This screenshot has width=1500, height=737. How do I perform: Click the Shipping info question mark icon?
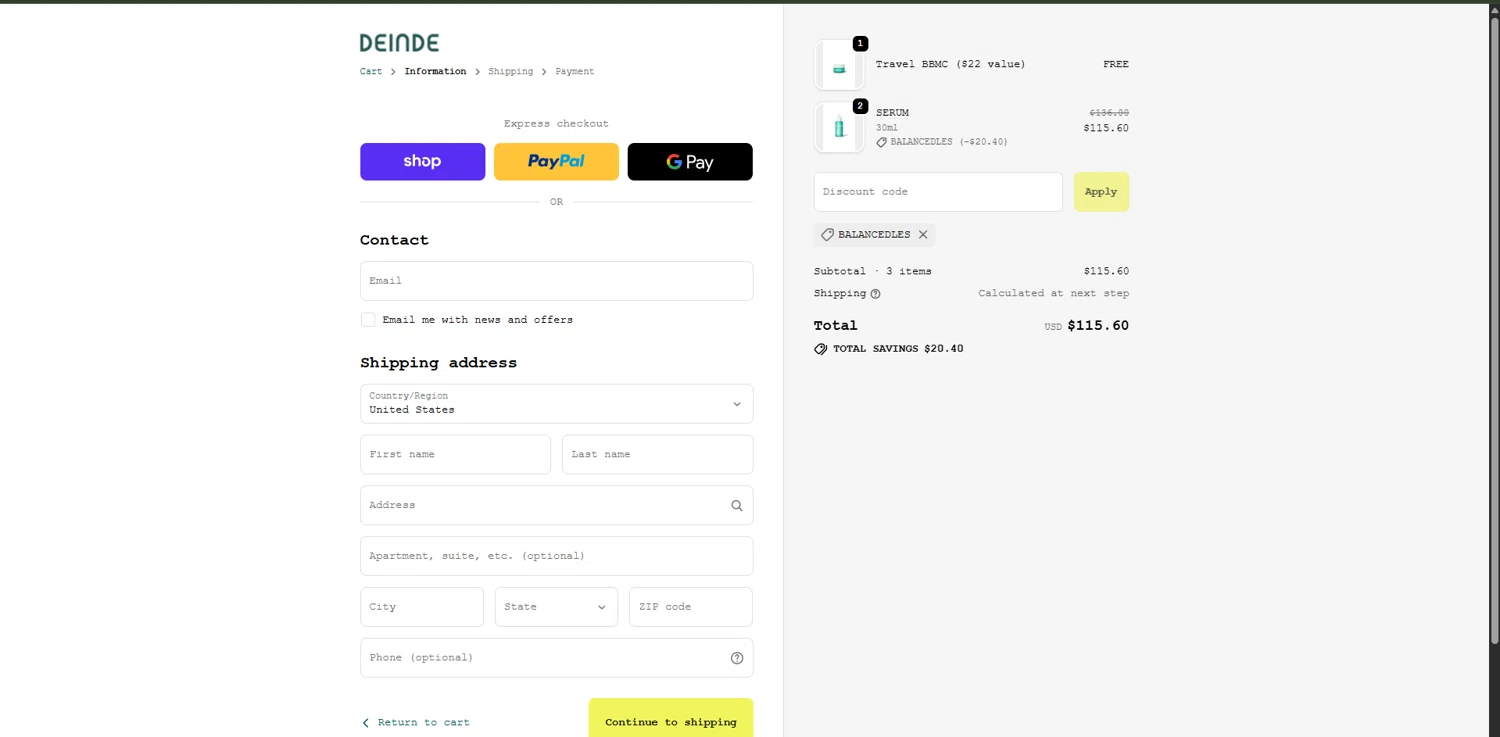click(x=876, y=294)
